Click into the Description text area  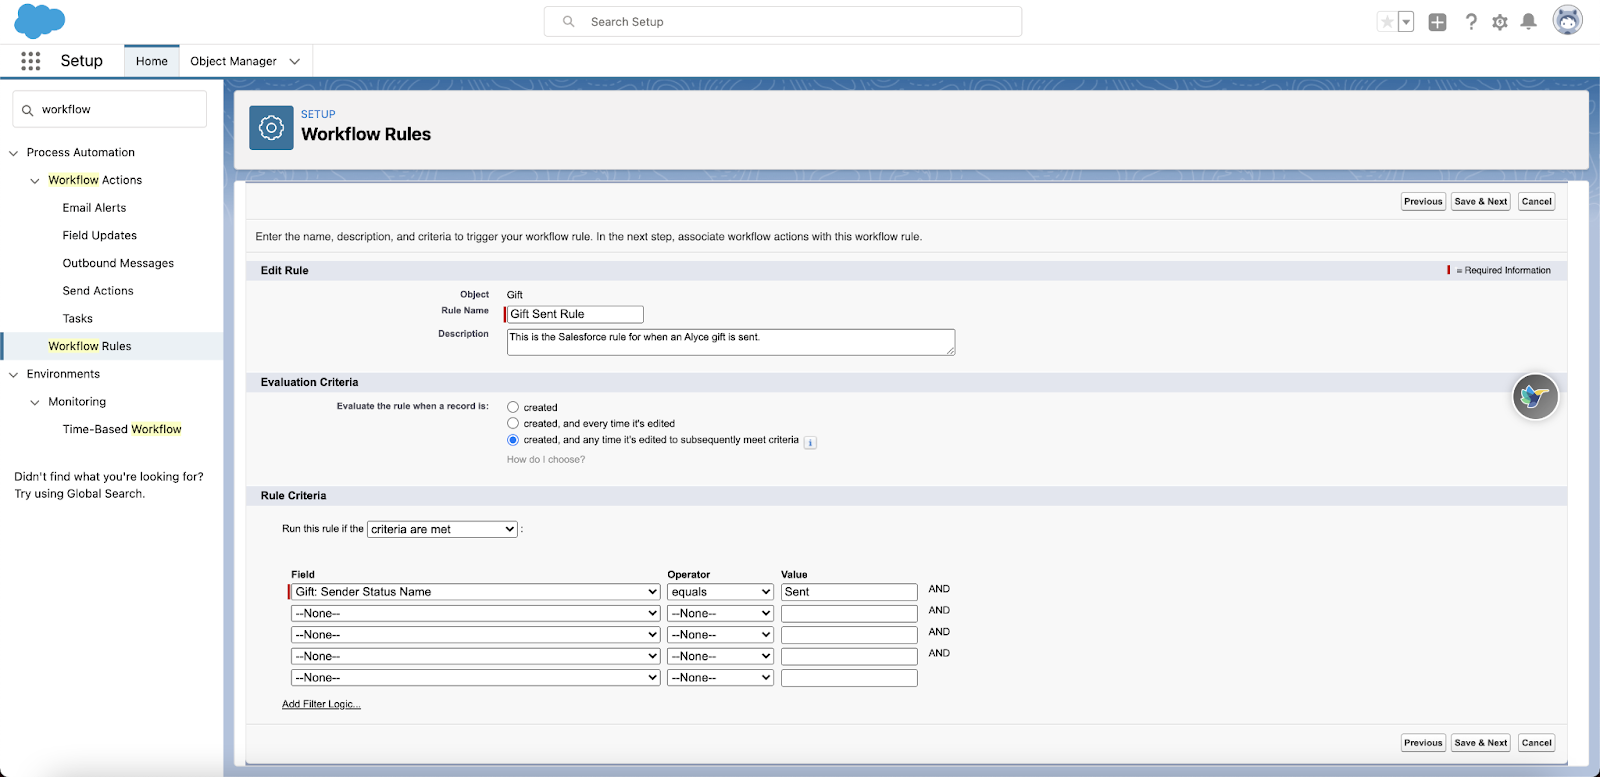(731, 342)
